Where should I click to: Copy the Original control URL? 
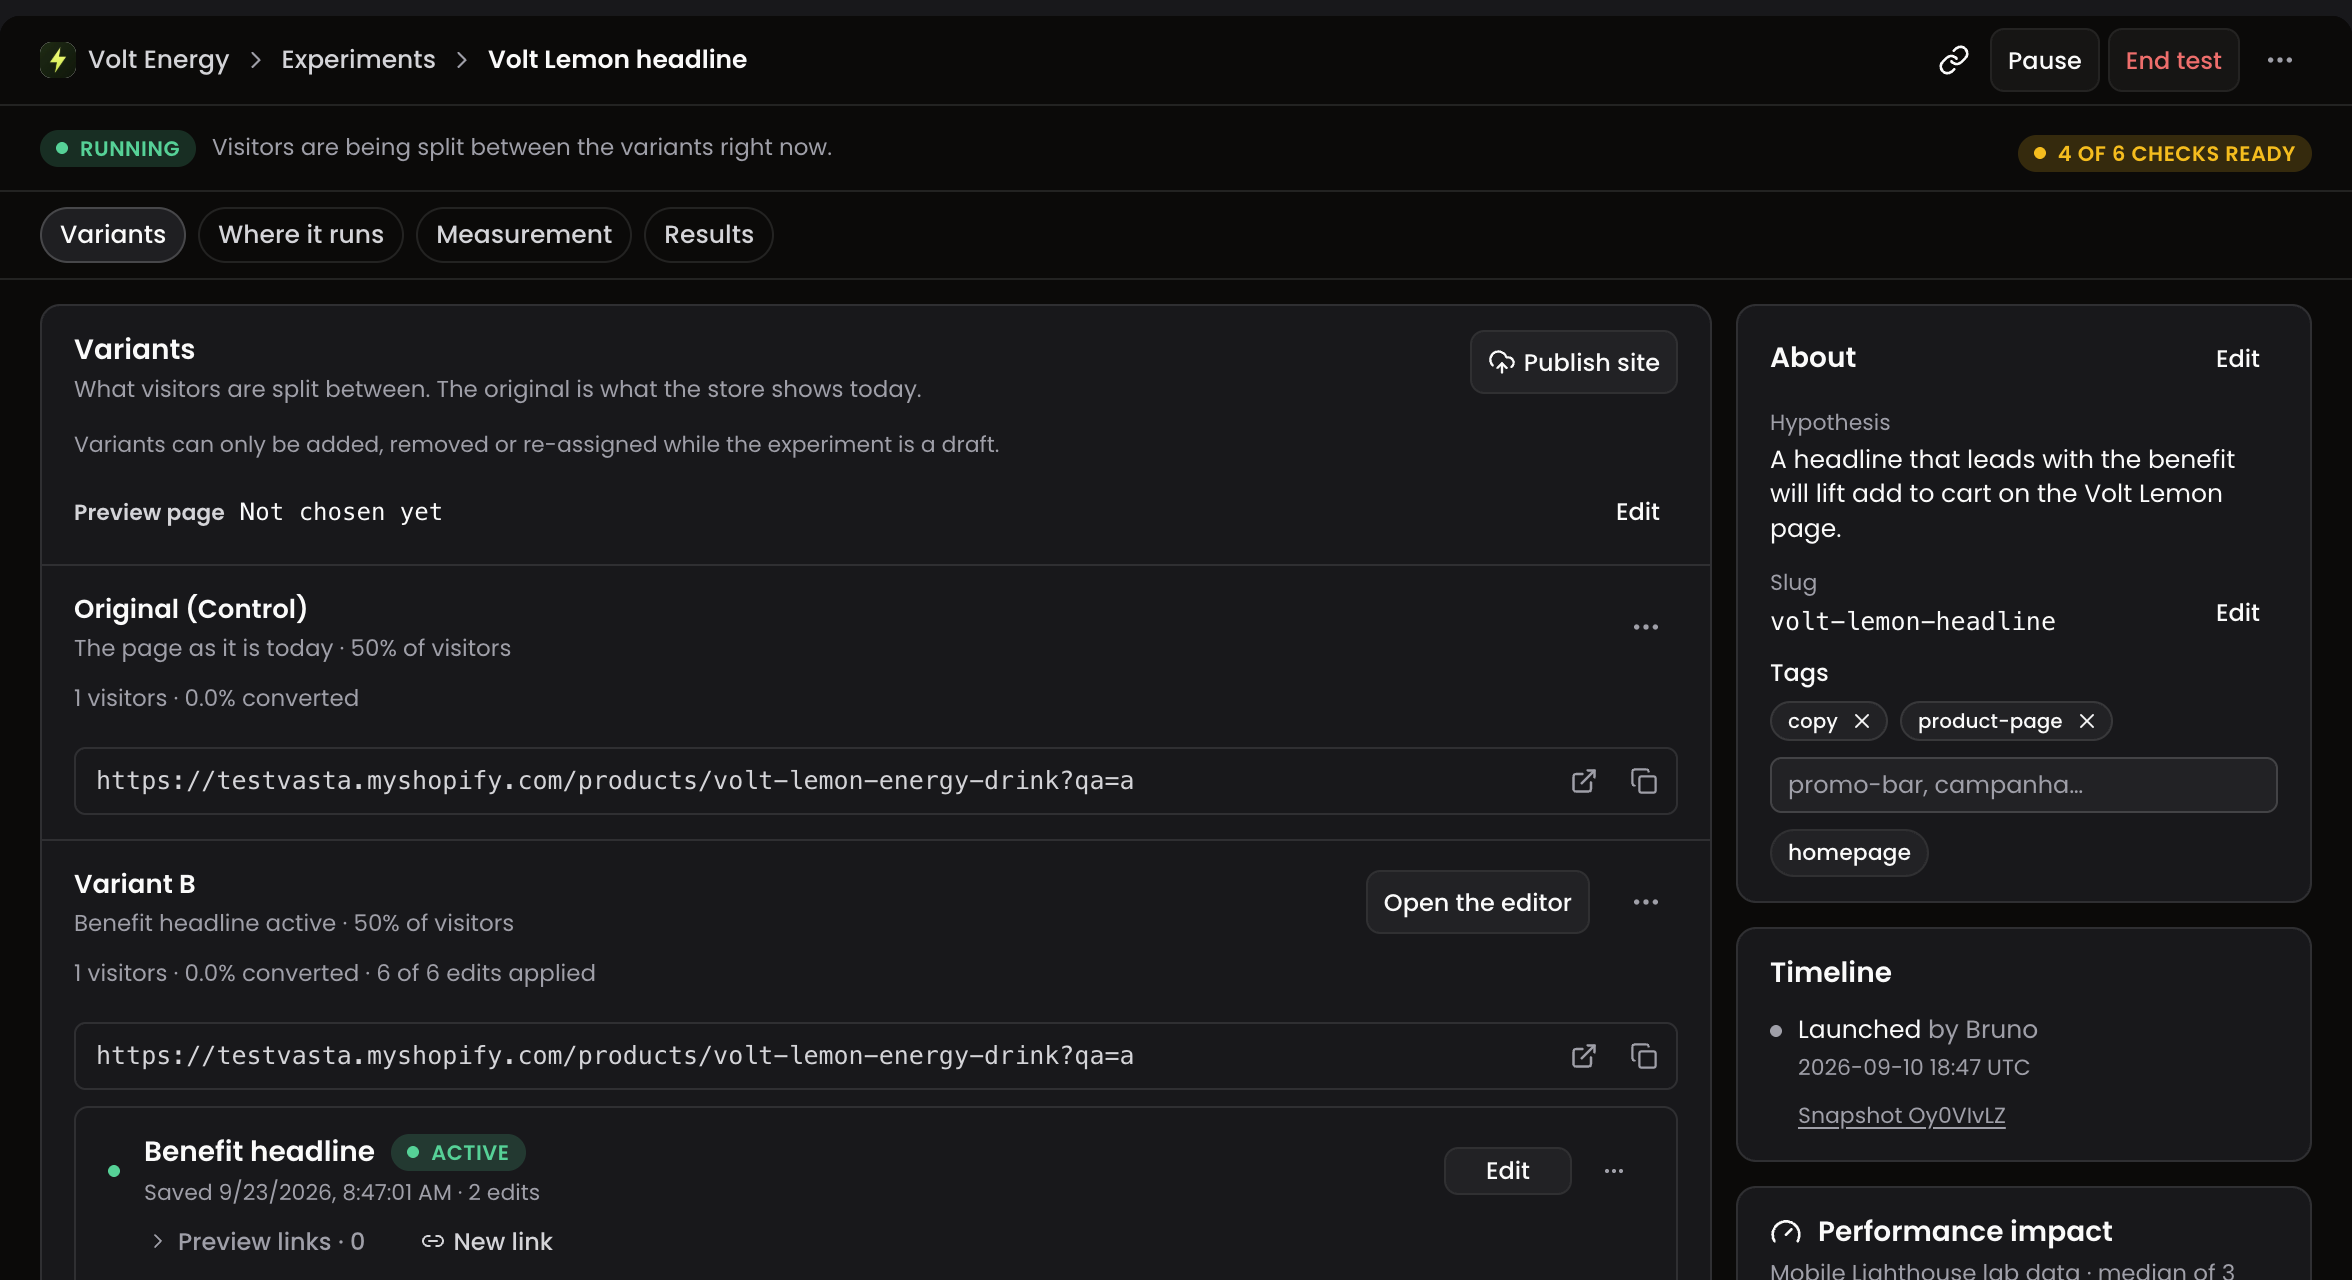(x=1644, y=781)
